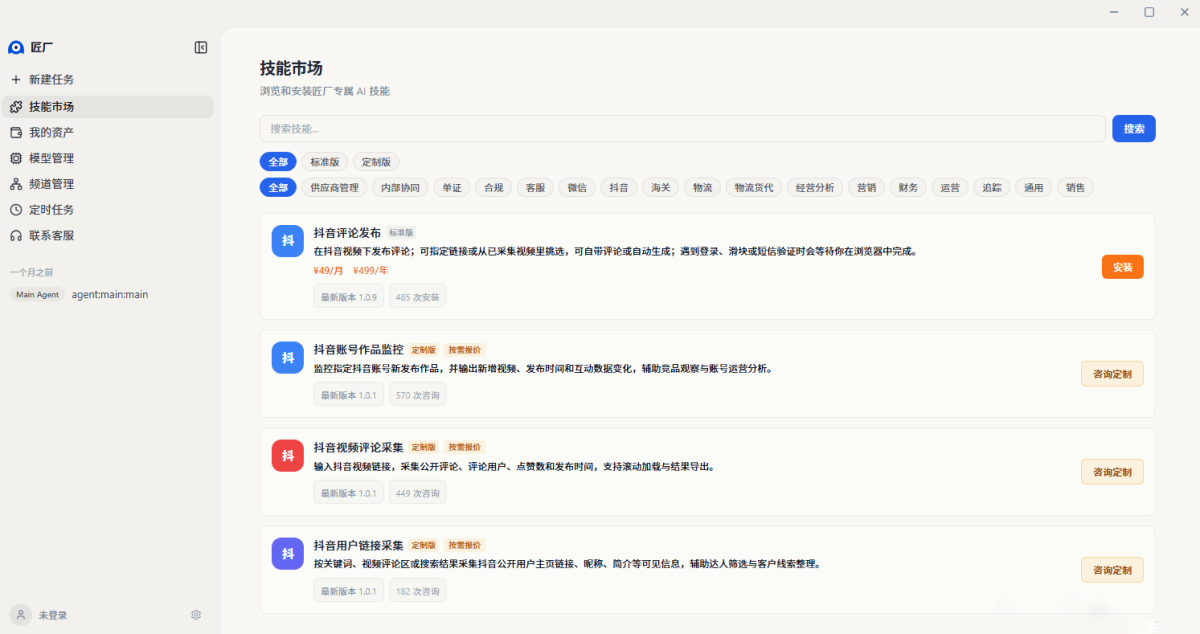Screen dimensions: 1200x634
Task: Click the 匠厂 app logo icon
Action: pos(16,47)
